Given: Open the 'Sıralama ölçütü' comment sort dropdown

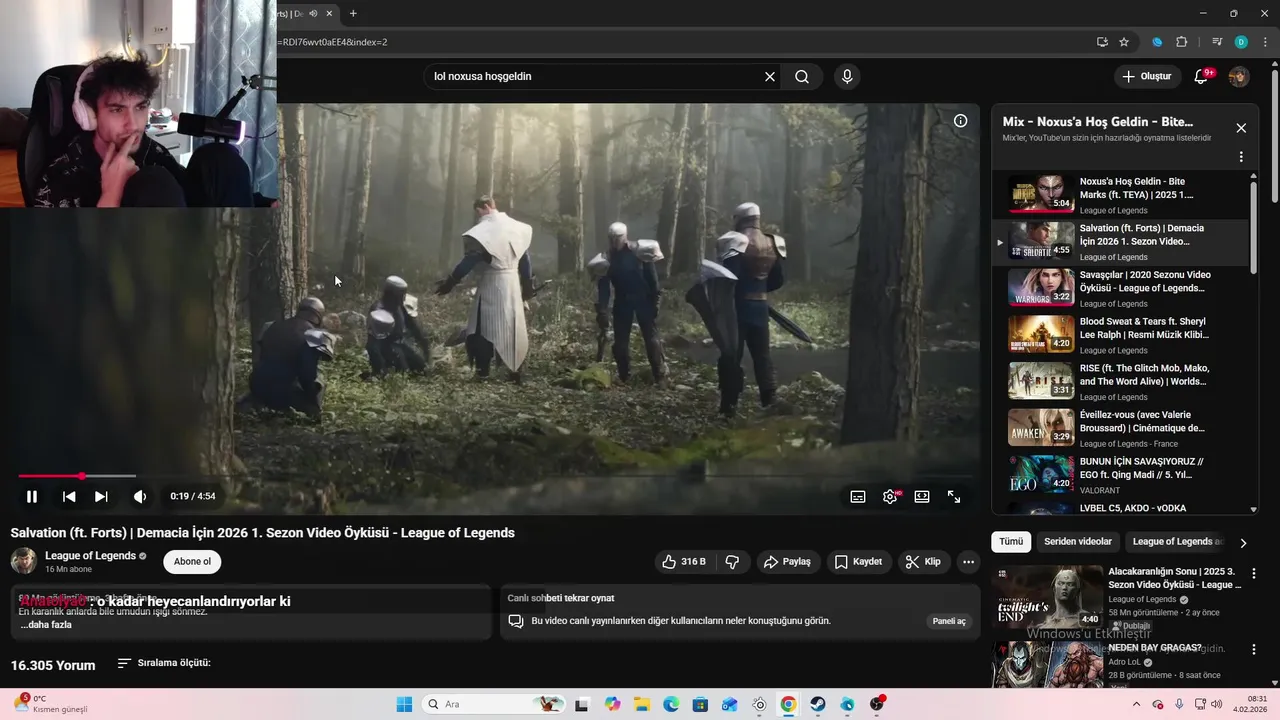Looking at the screenshot, I should coord(164,663).
